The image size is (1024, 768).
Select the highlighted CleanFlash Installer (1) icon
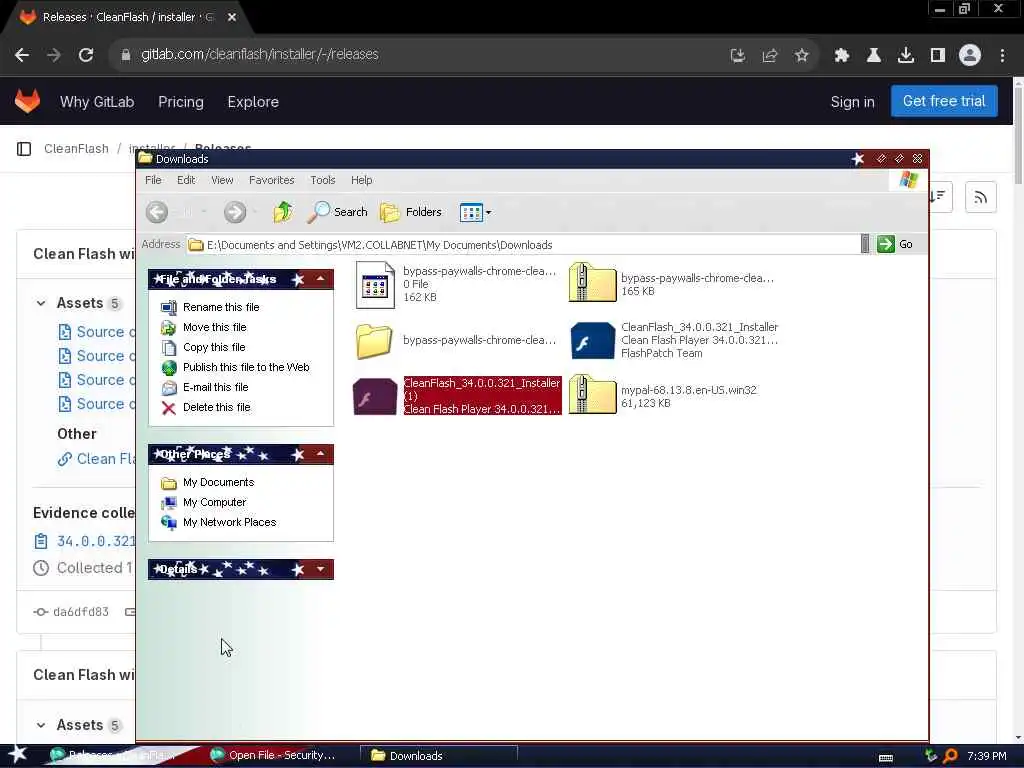[375, 396]
